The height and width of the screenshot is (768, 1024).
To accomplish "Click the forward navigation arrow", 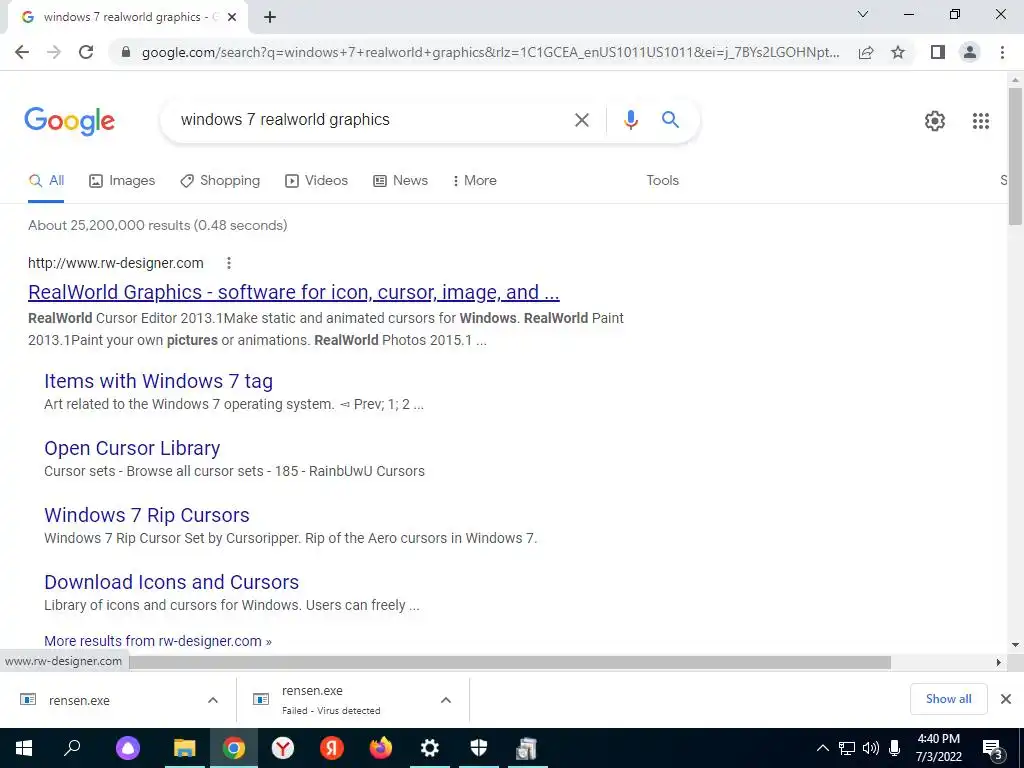I will pos(54,52).
